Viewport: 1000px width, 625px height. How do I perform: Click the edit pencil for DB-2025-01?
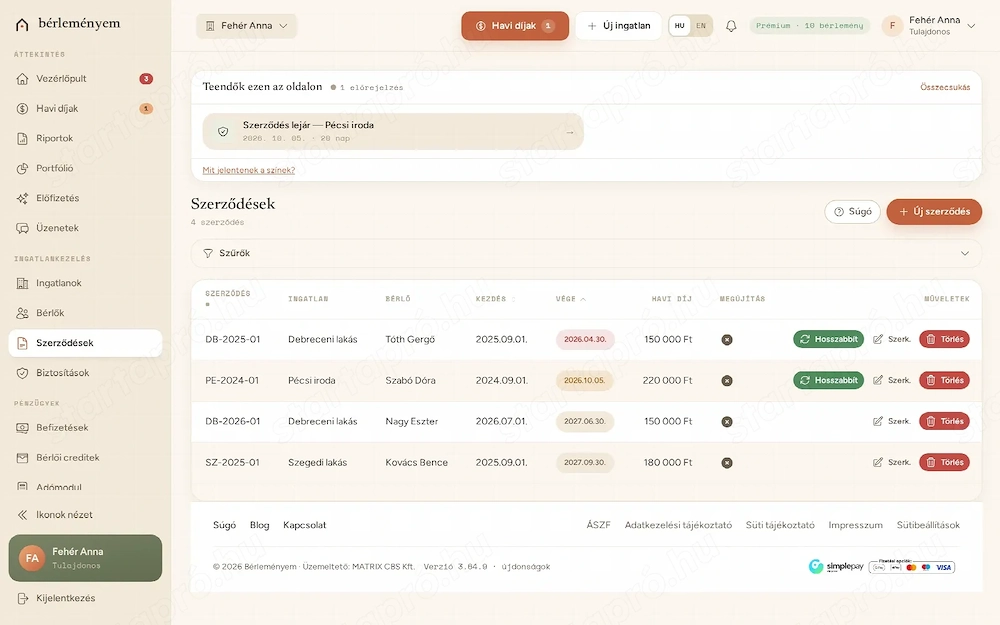pyautogui.click(x=878, y=339)
